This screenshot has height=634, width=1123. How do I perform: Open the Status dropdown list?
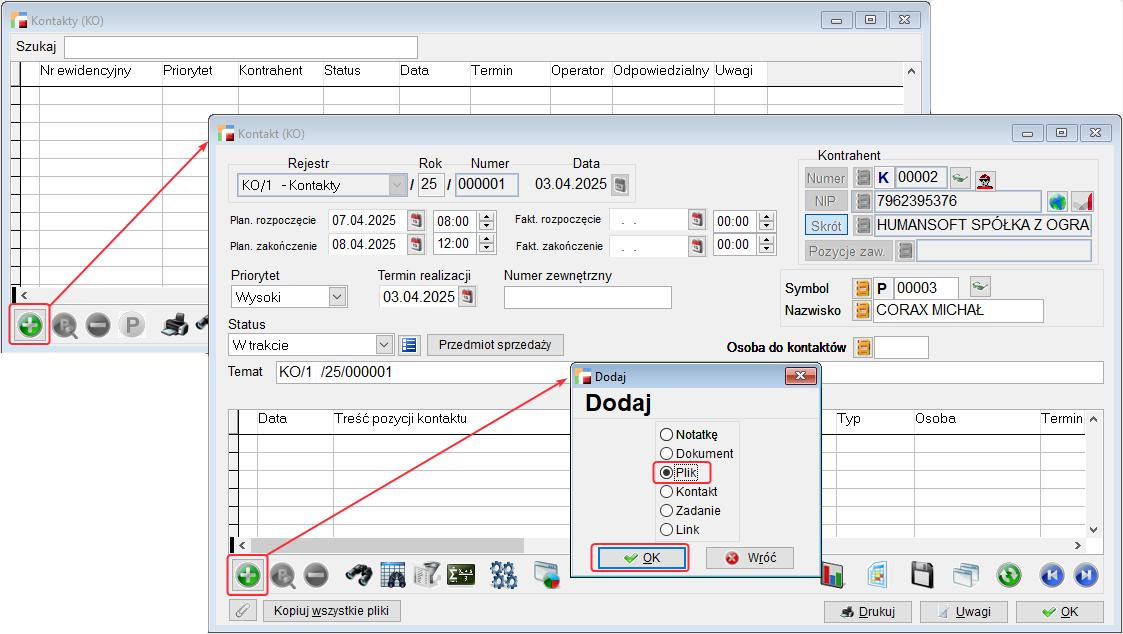pyautogui.click(x=384, y=345)
